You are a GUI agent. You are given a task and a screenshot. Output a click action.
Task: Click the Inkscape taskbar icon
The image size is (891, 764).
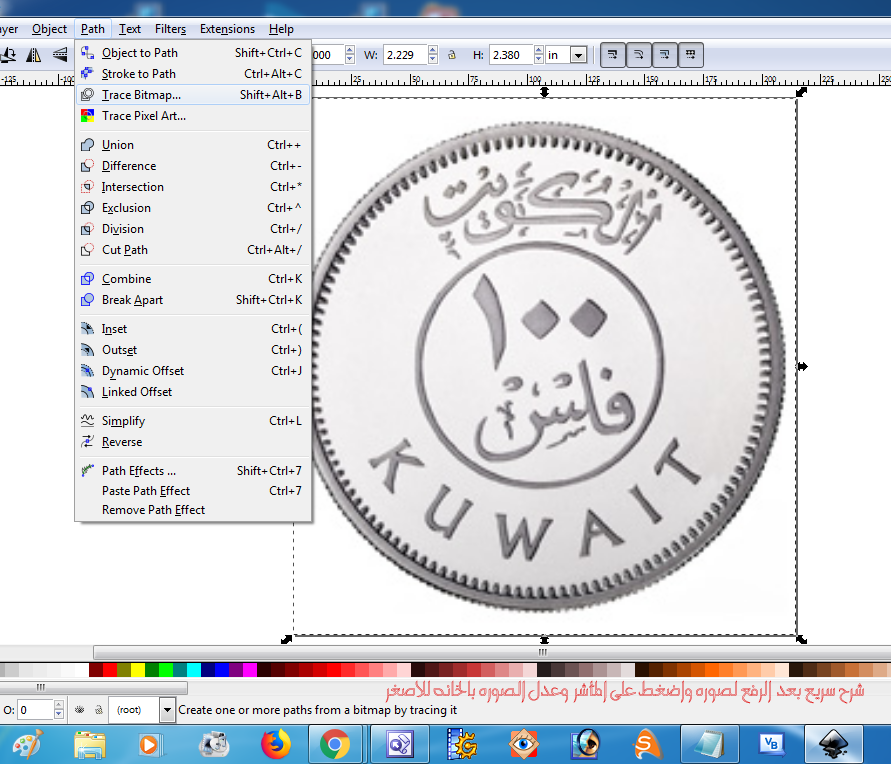point(834,744)
